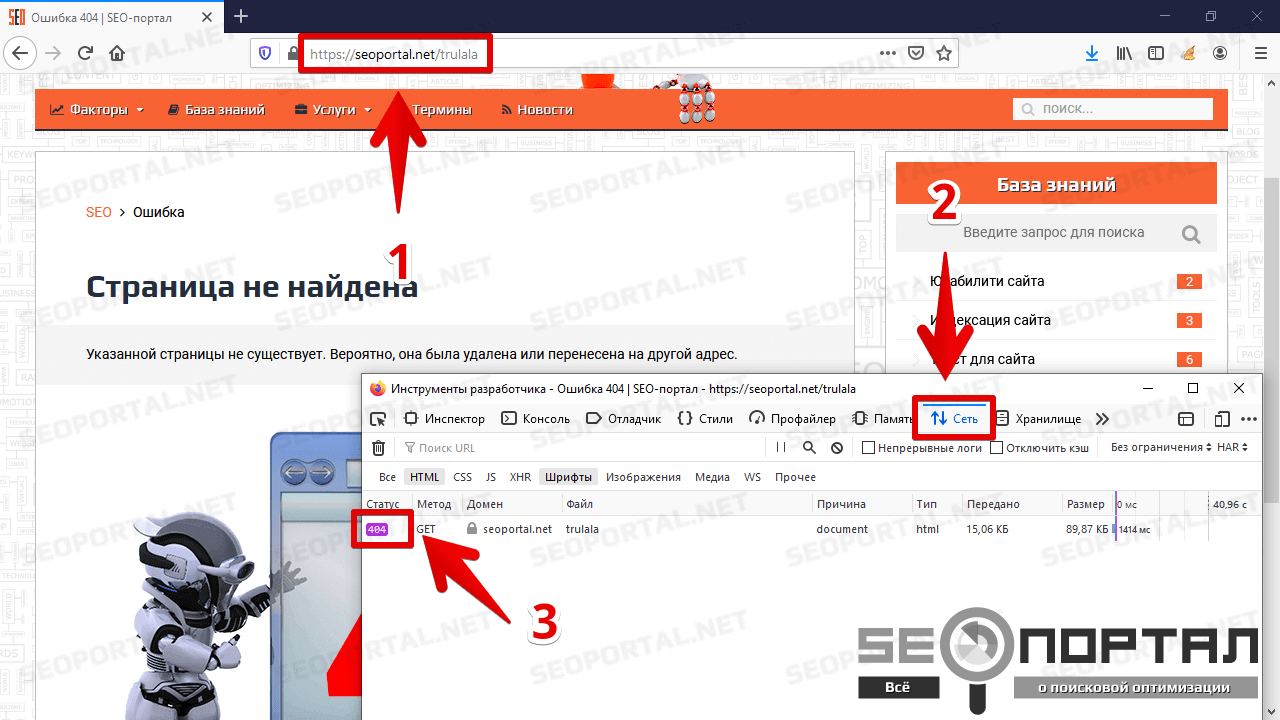This screenshot has height=720, width=1280.
Task: Open the request blocking icon
Action: [x=837, y=448]
